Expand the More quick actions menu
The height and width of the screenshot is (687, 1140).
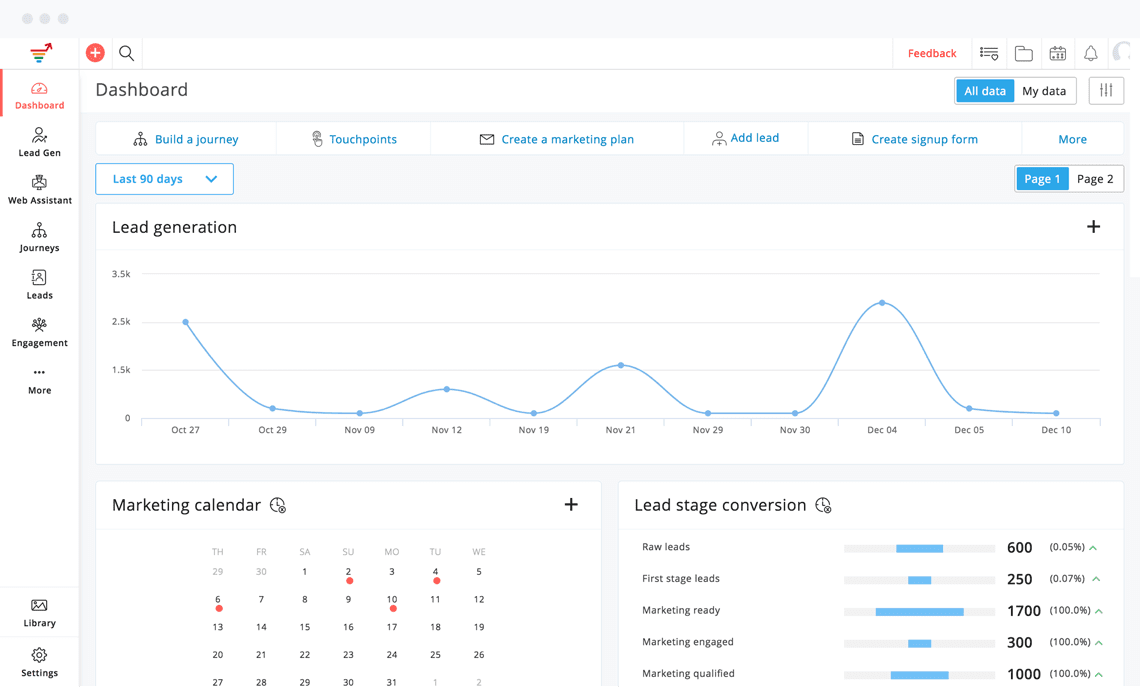click(x=1072, y=139)
